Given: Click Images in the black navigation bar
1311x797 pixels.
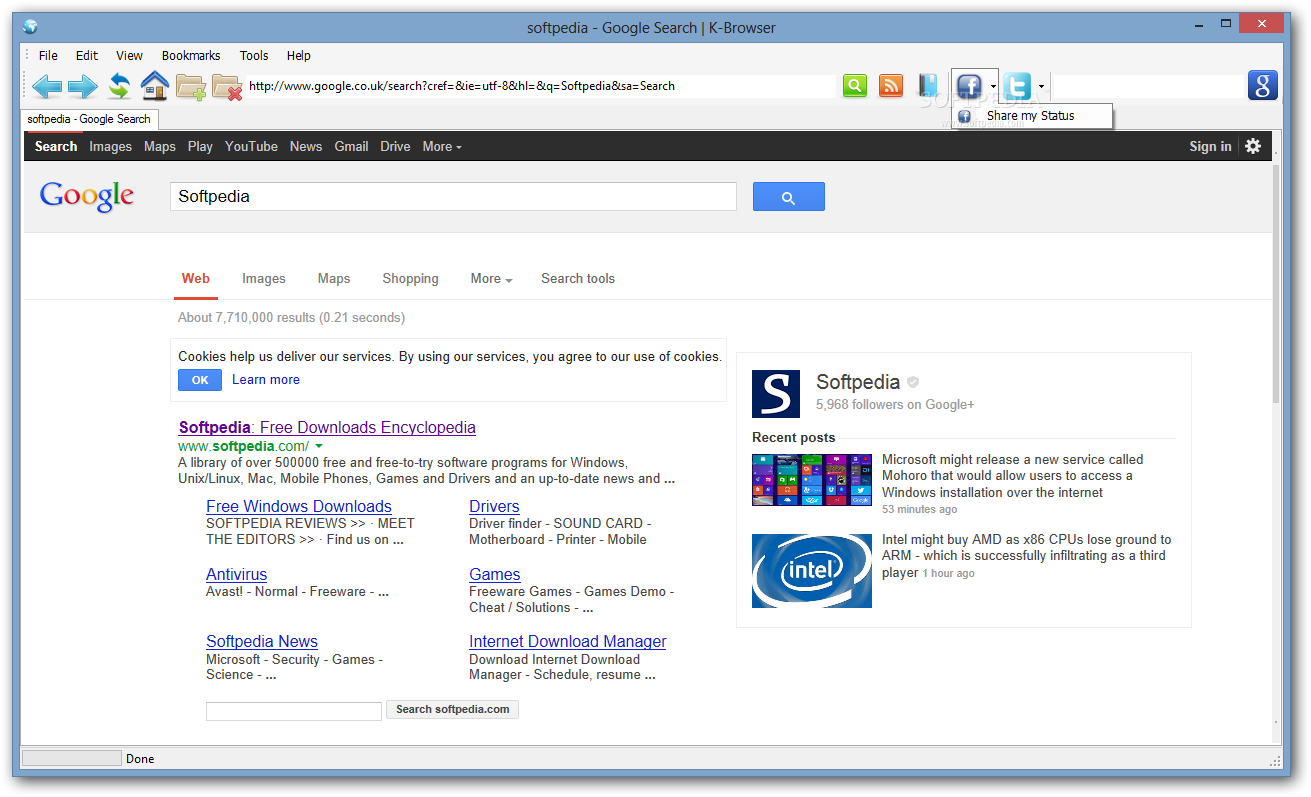Looking at the screenshot, I should point(110,146).
